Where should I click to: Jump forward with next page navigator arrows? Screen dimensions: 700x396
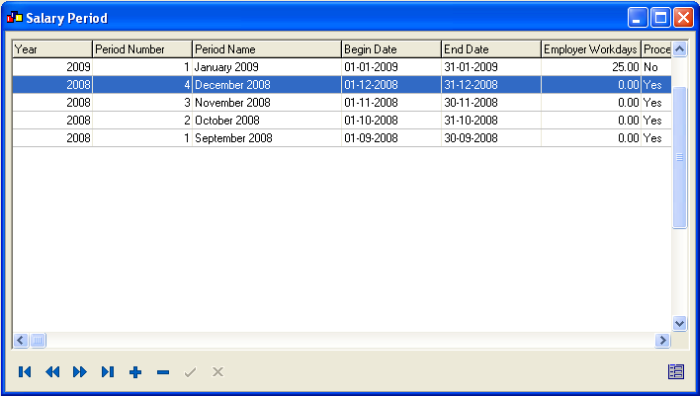[80, 372]
